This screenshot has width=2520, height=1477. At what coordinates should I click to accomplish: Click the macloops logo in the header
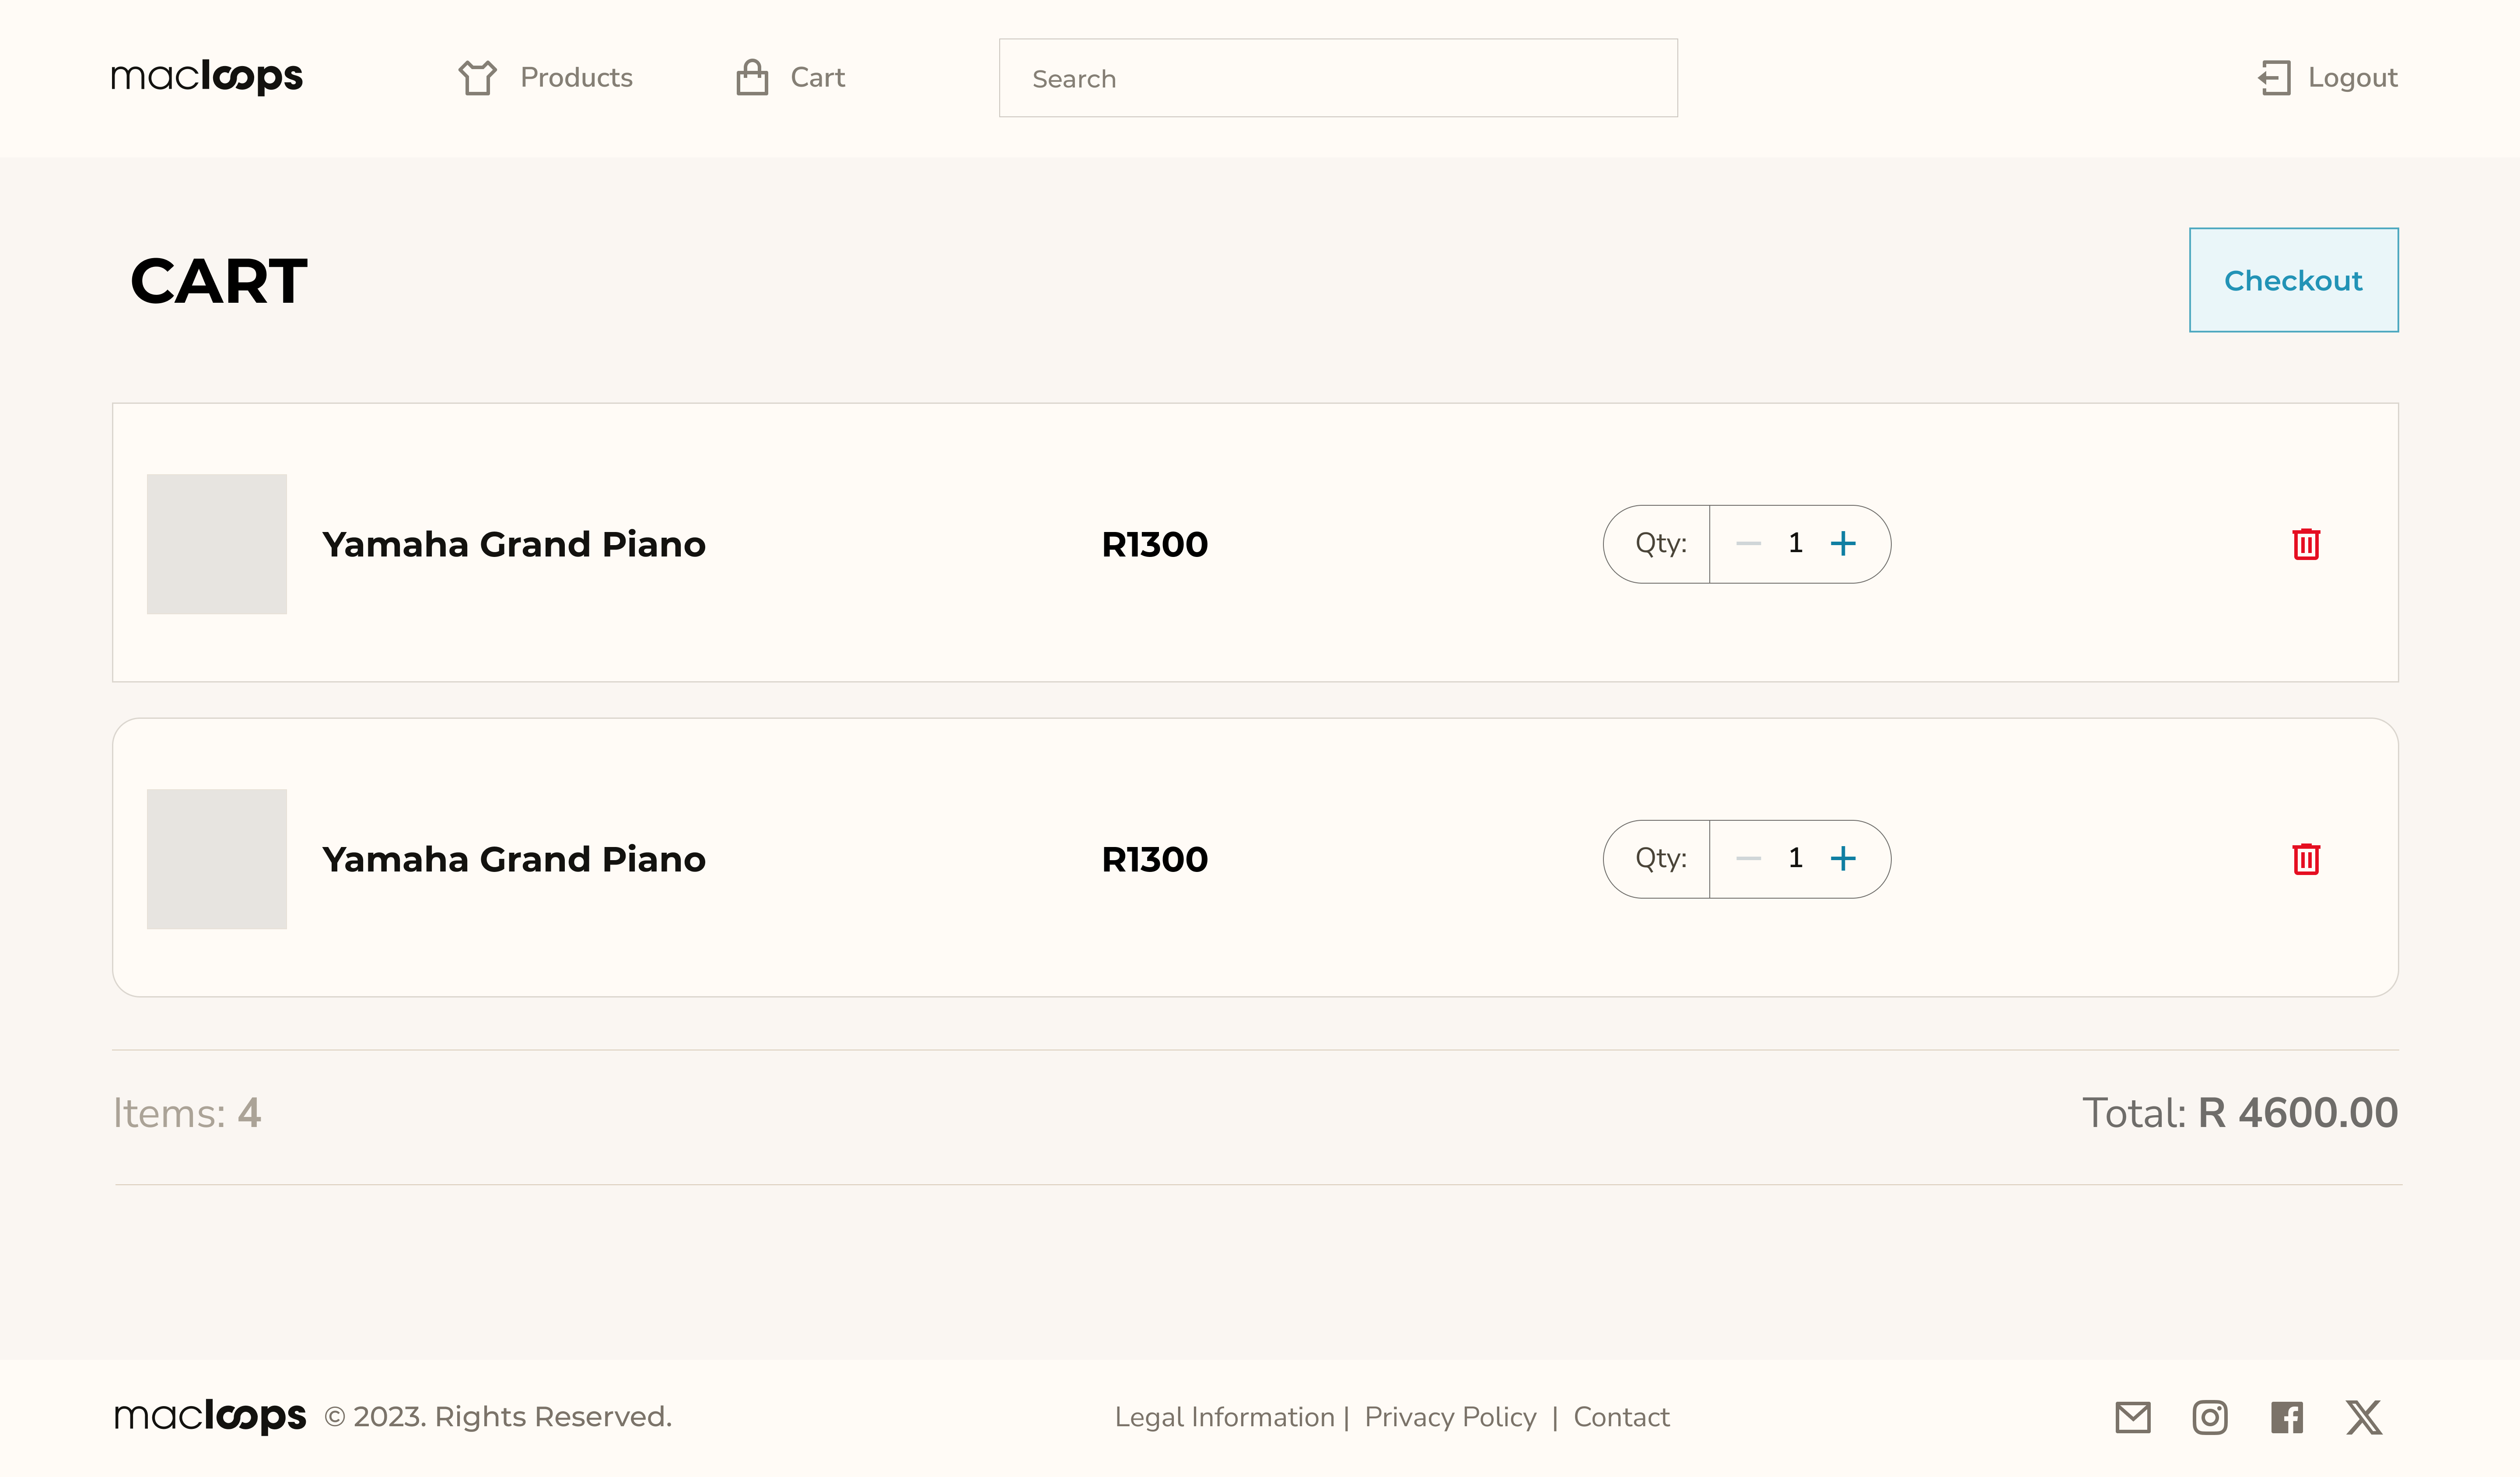(x=207, y=77)
